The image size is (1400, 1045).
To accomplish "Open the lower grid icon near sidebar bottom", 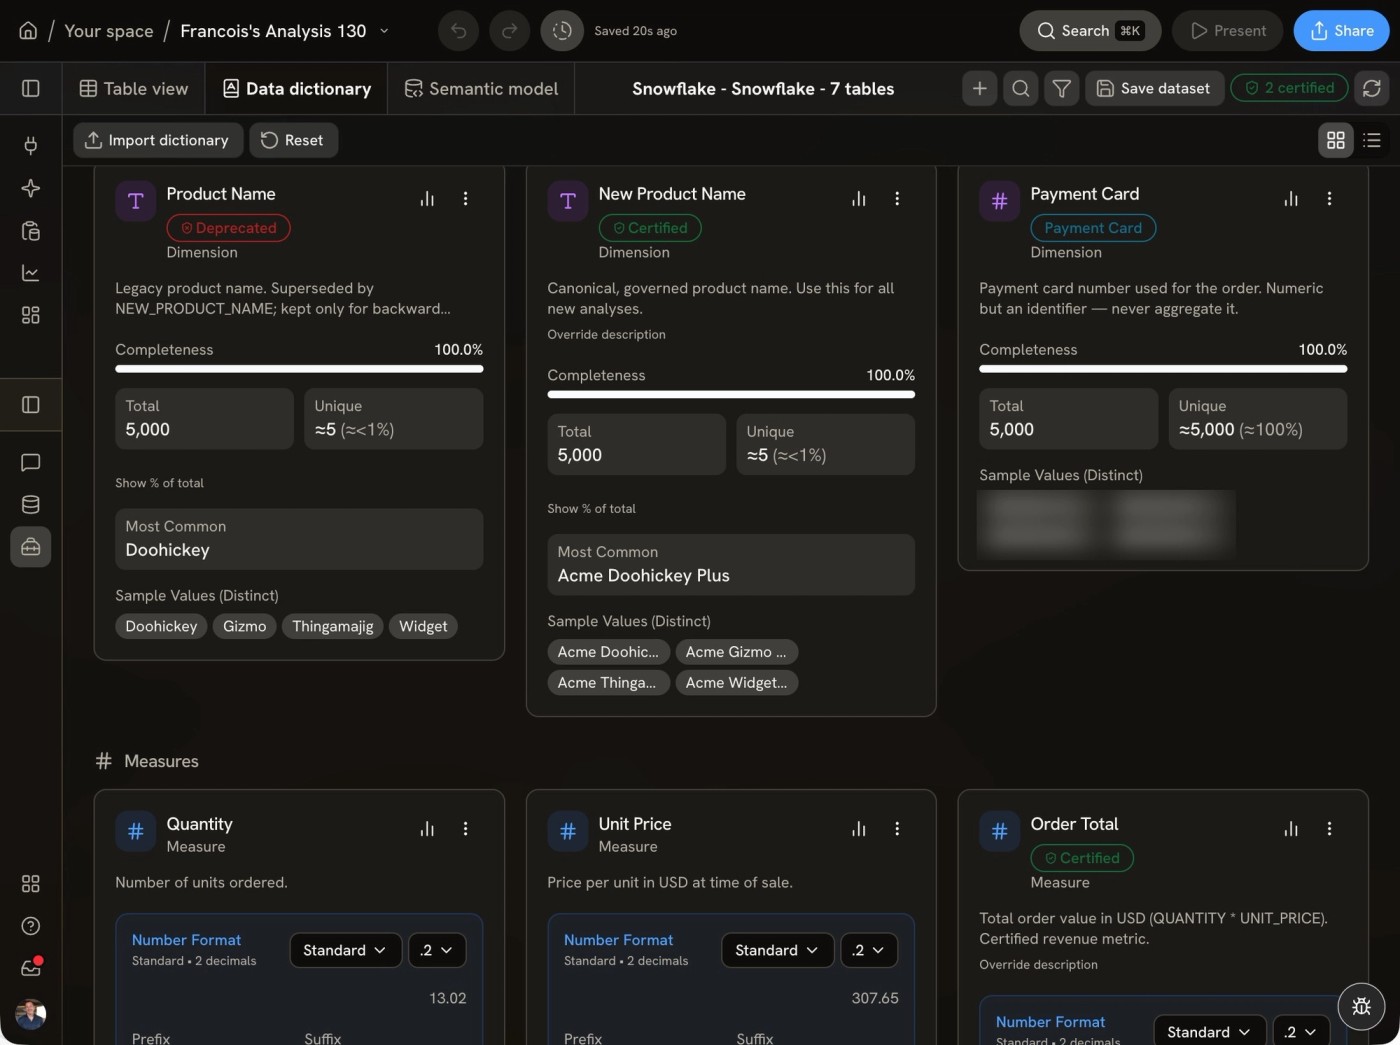I will (x=31, y=884).
